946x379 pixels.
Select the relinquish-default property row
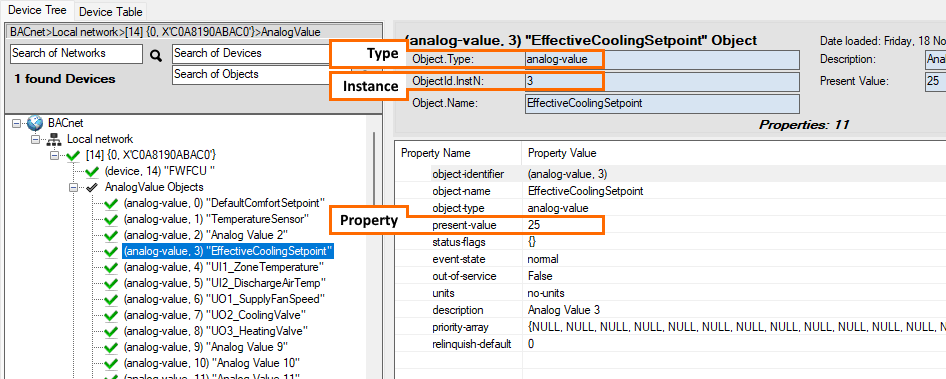(670, 344)
